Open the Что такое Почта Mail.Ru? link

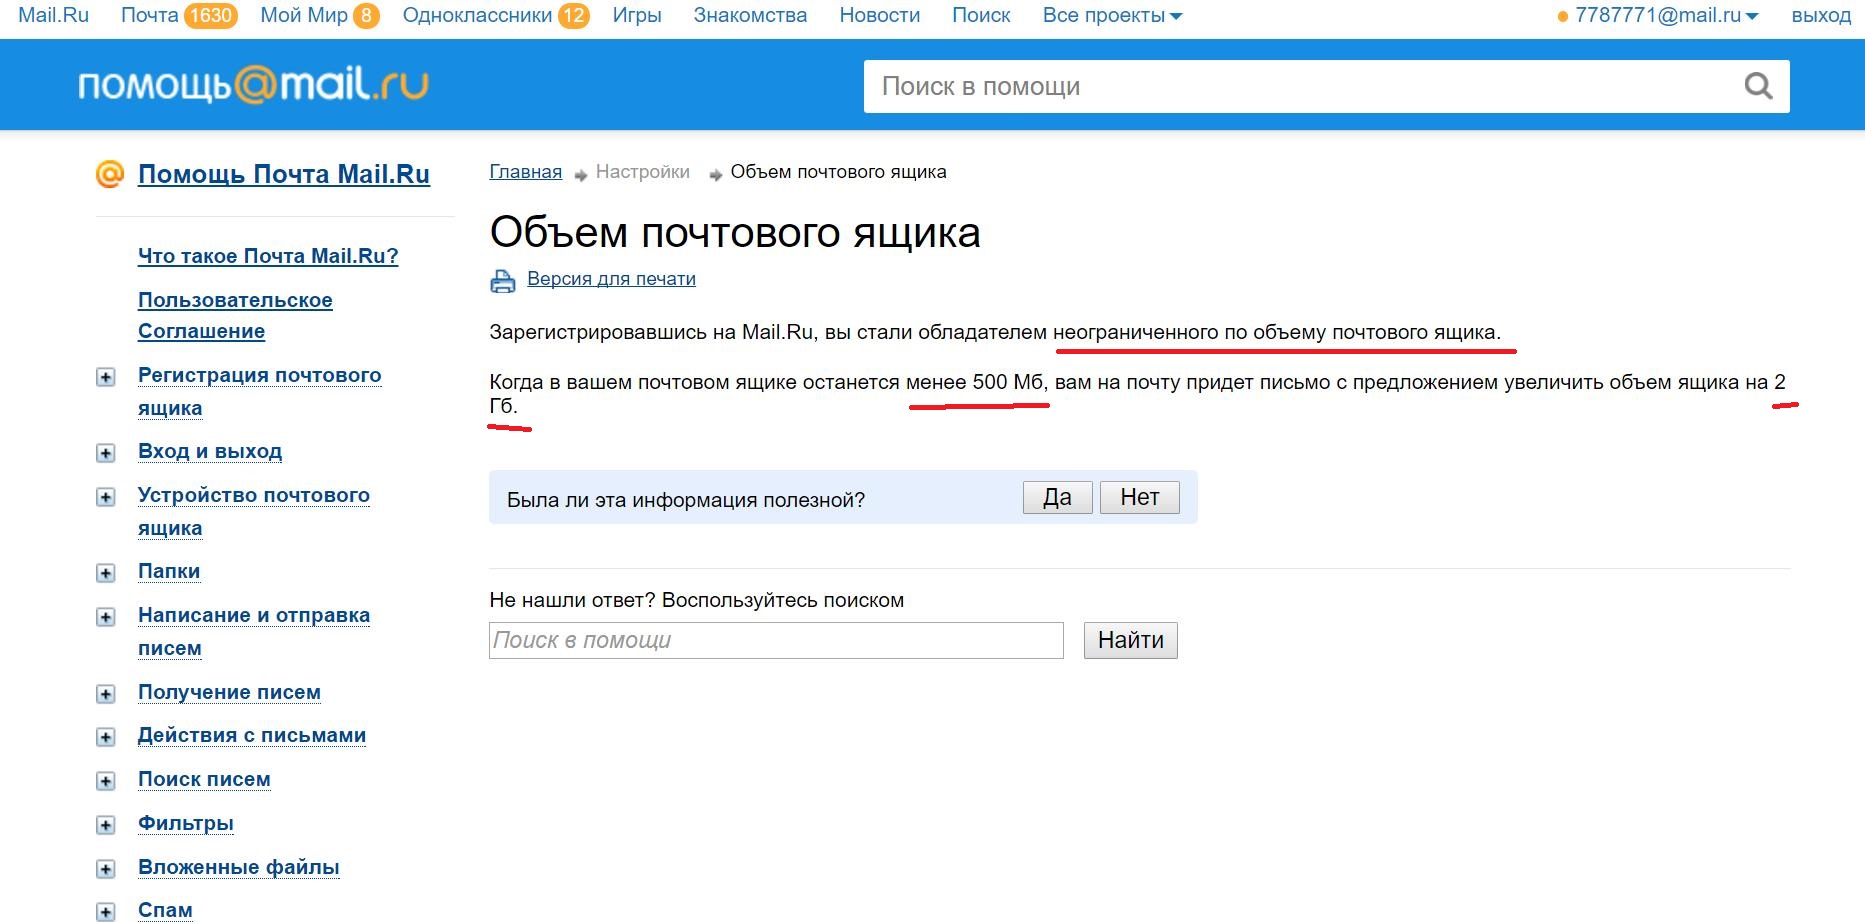[x=268, y=256]
